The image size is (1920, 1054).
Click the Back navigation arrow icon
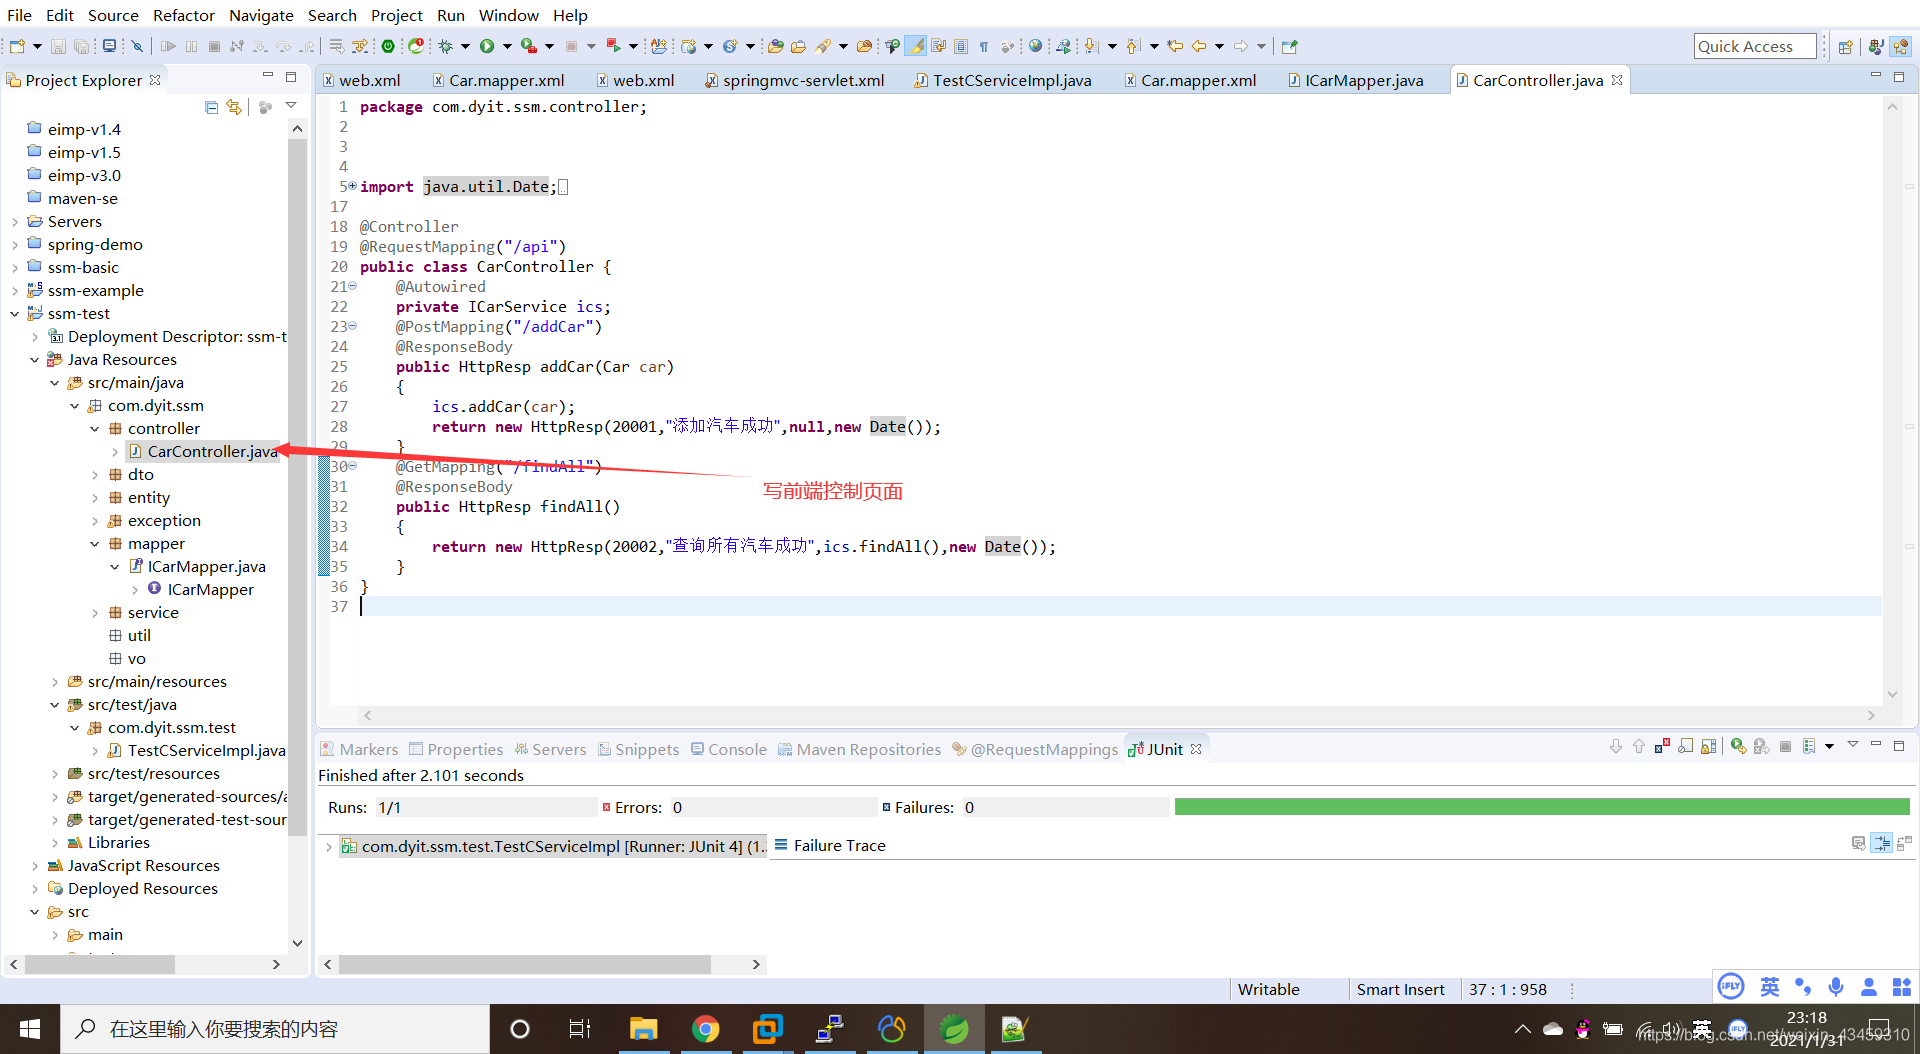click(x=1199, y=46)
